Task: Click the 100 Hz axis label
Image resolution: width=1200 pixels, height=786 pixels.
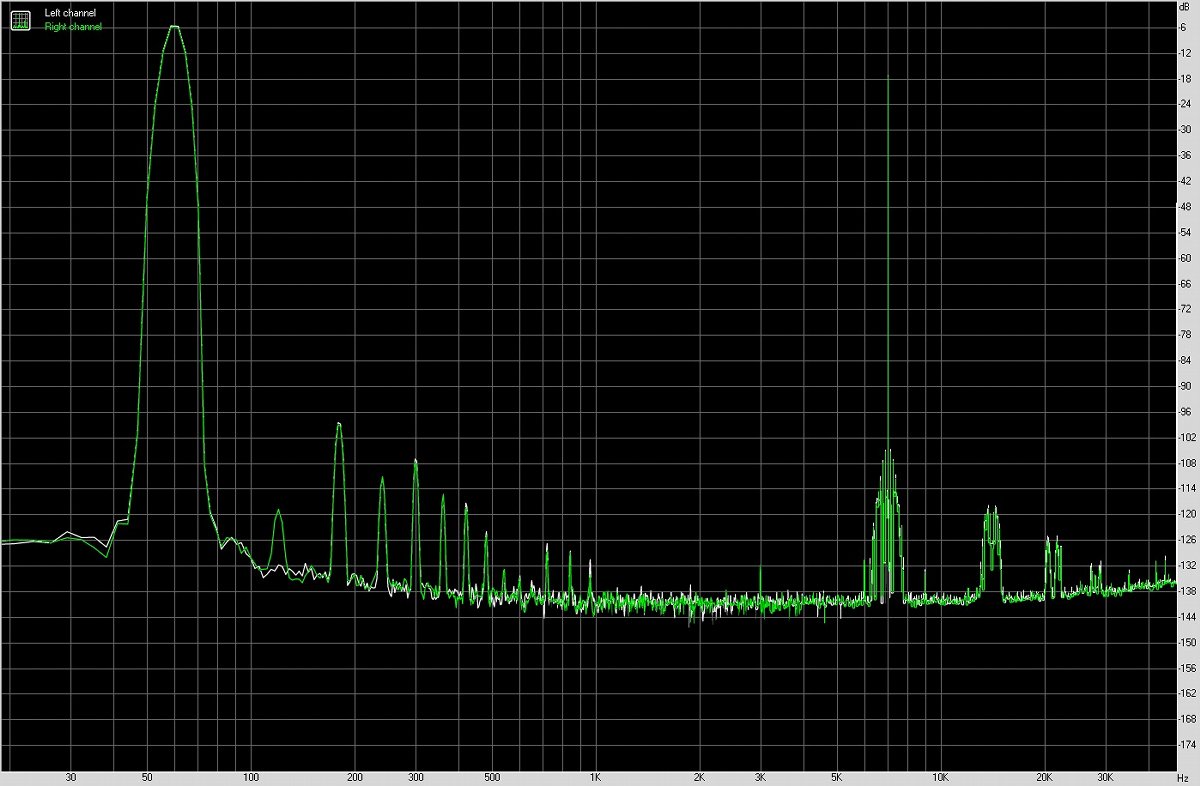Action: point(251,777)
